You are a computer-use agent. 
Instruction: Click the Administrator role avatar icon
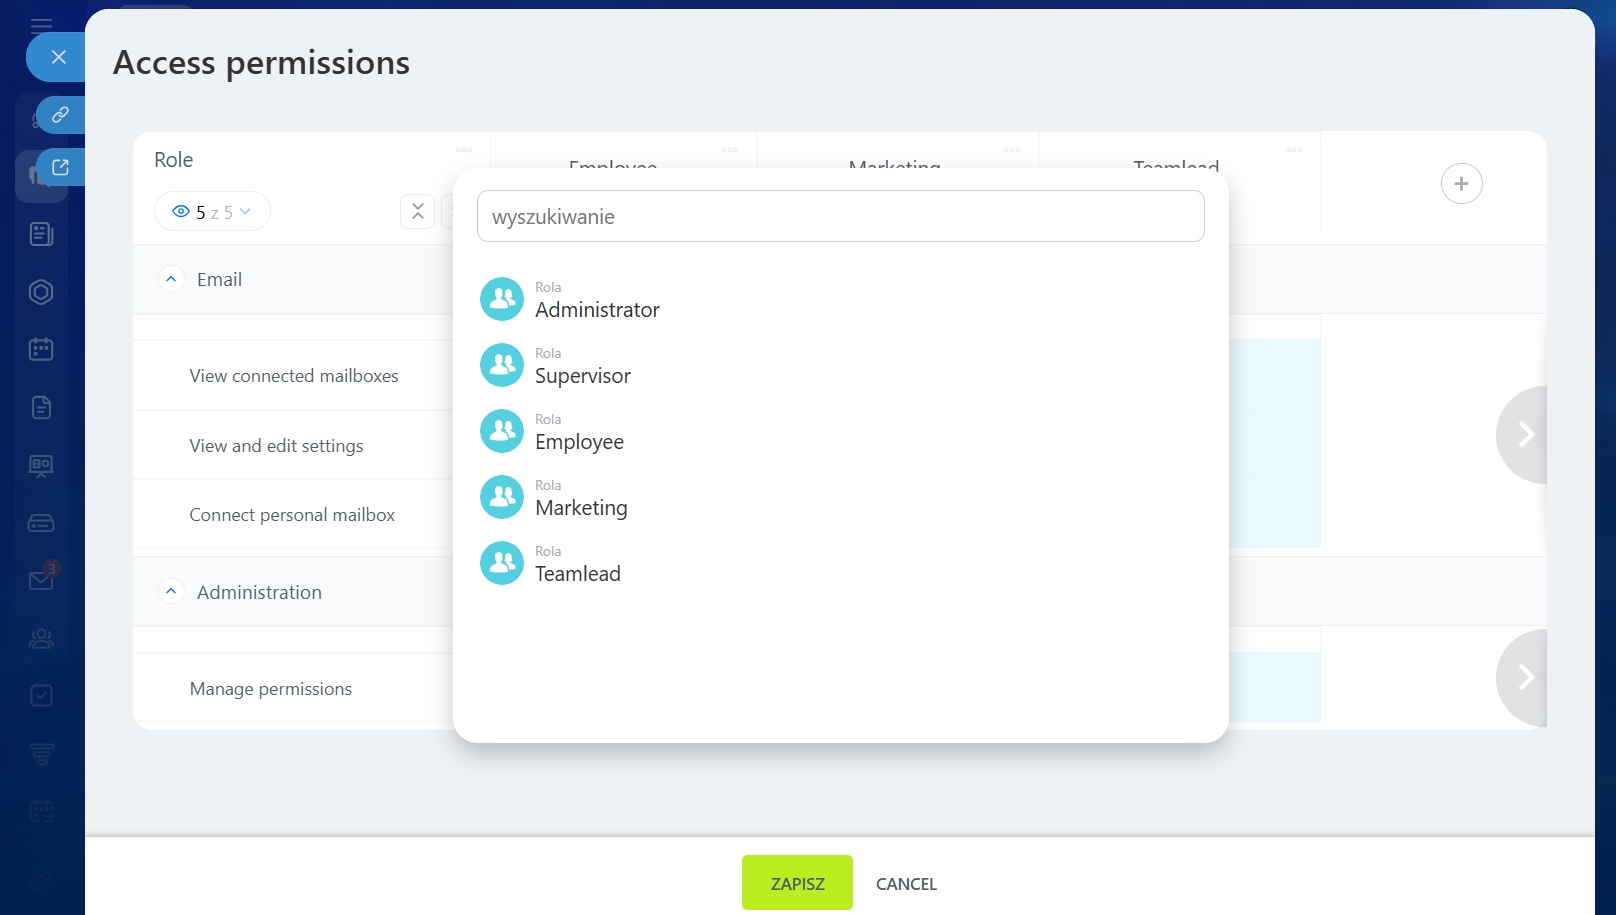[x=502, y=299]
